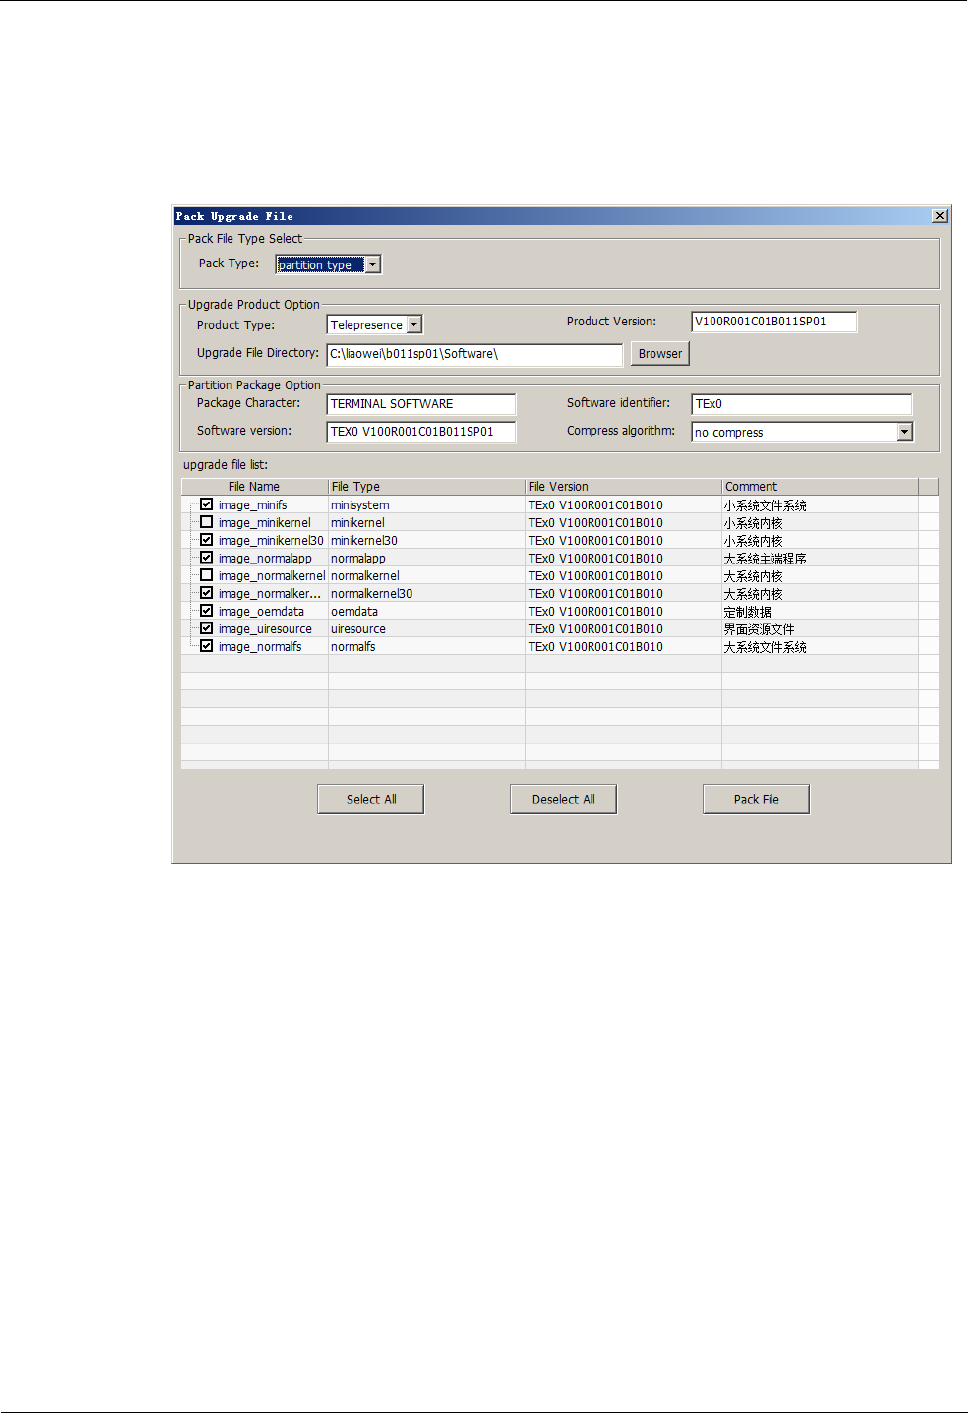Select the image_normalapp file name

(x=265, y=559)
